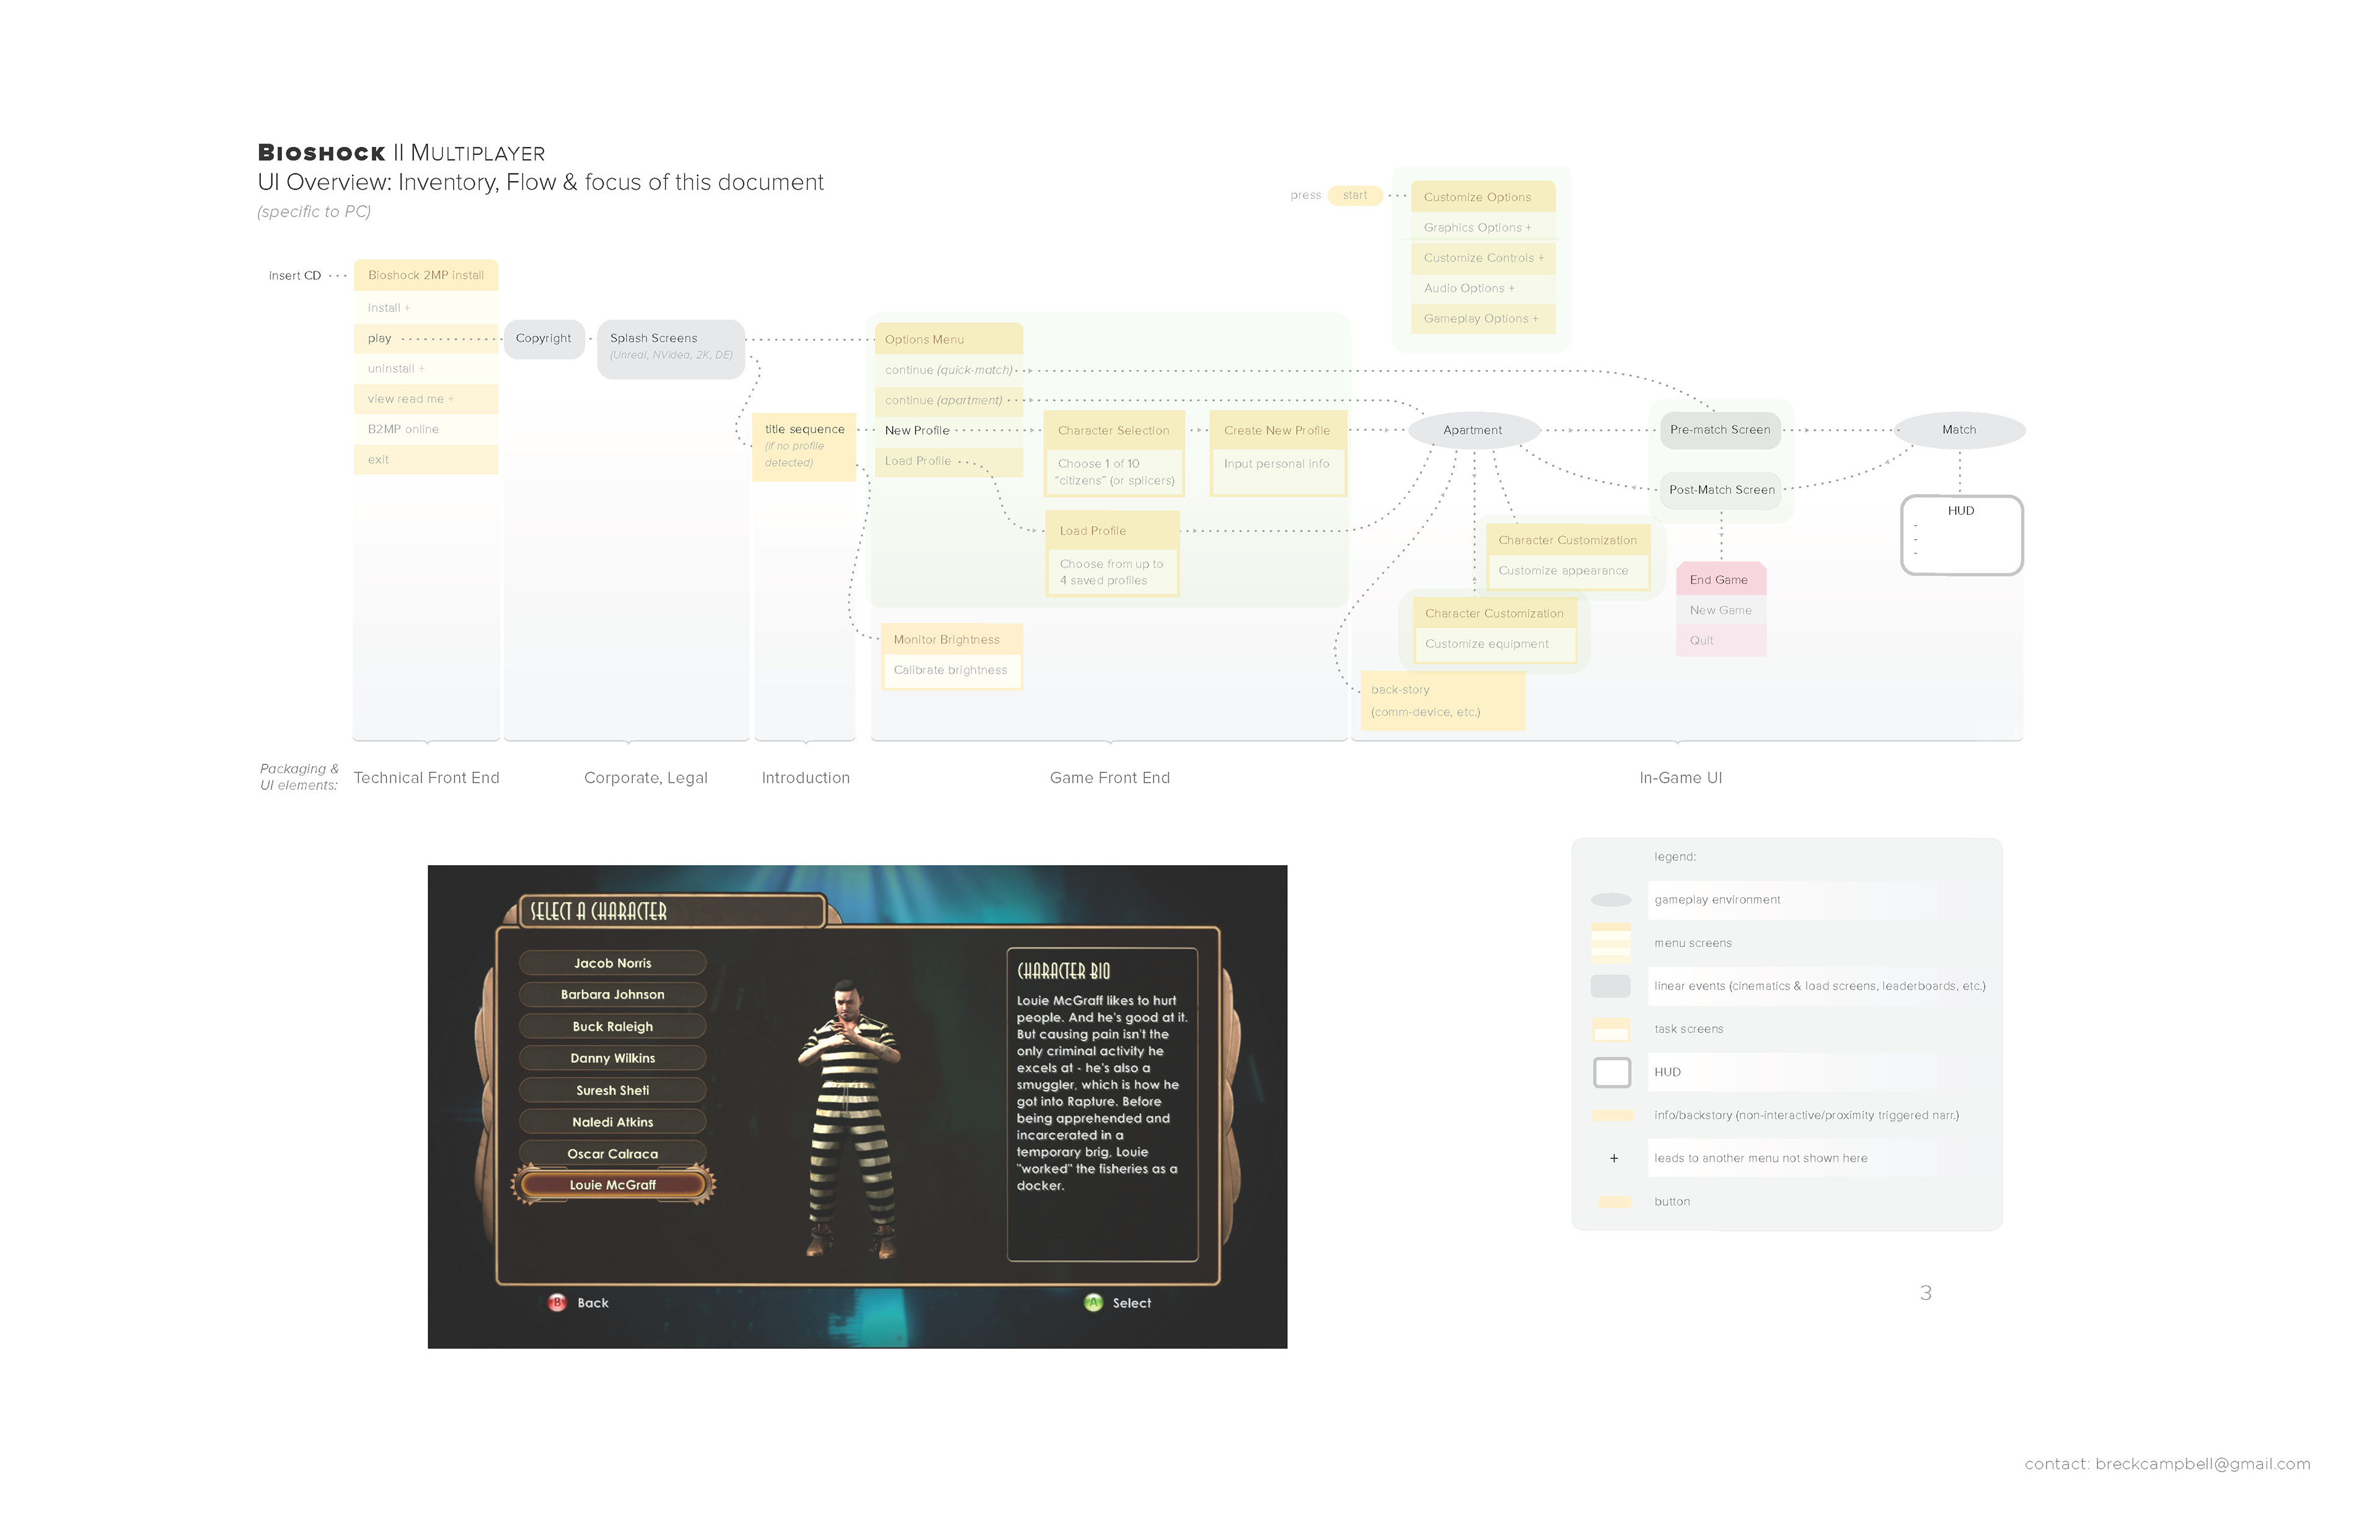Select the highlighted Louie McGraff entry
This screenshot has height=1540, width=2380.
pyautogui.click(x=612, y=1185)
